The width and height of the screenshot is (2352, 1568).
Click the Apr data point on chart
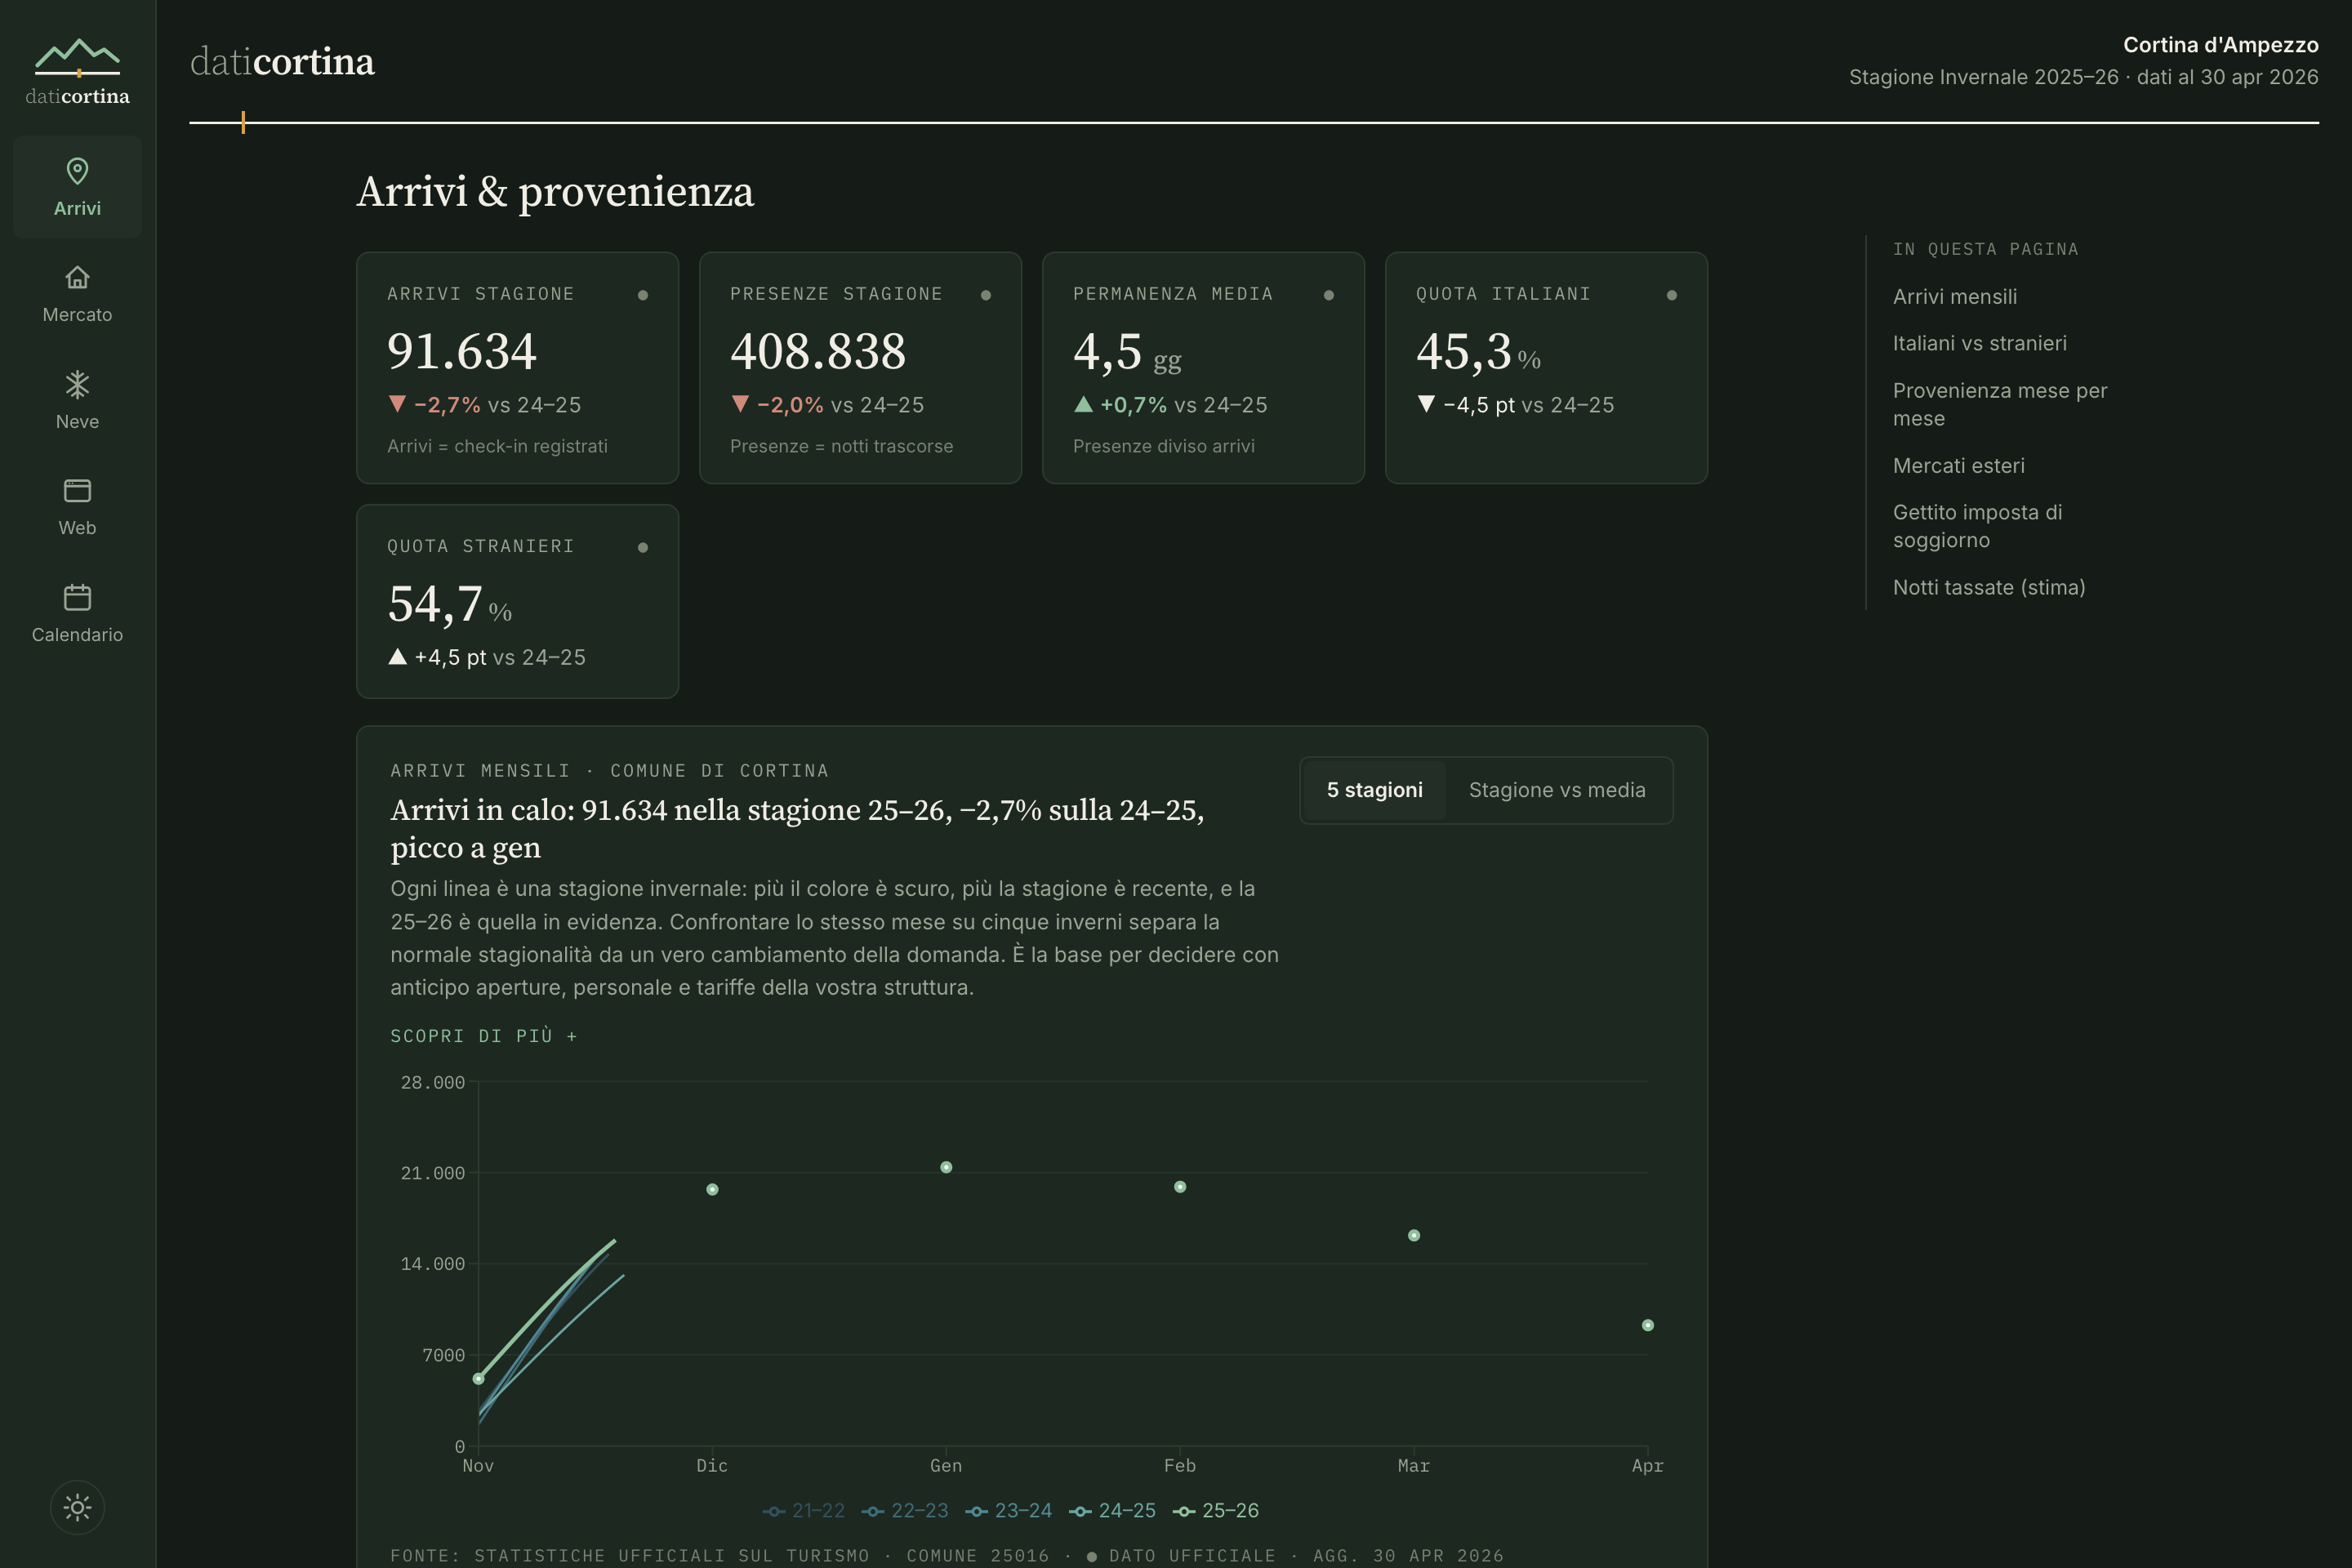[x=1648, y=1325]
